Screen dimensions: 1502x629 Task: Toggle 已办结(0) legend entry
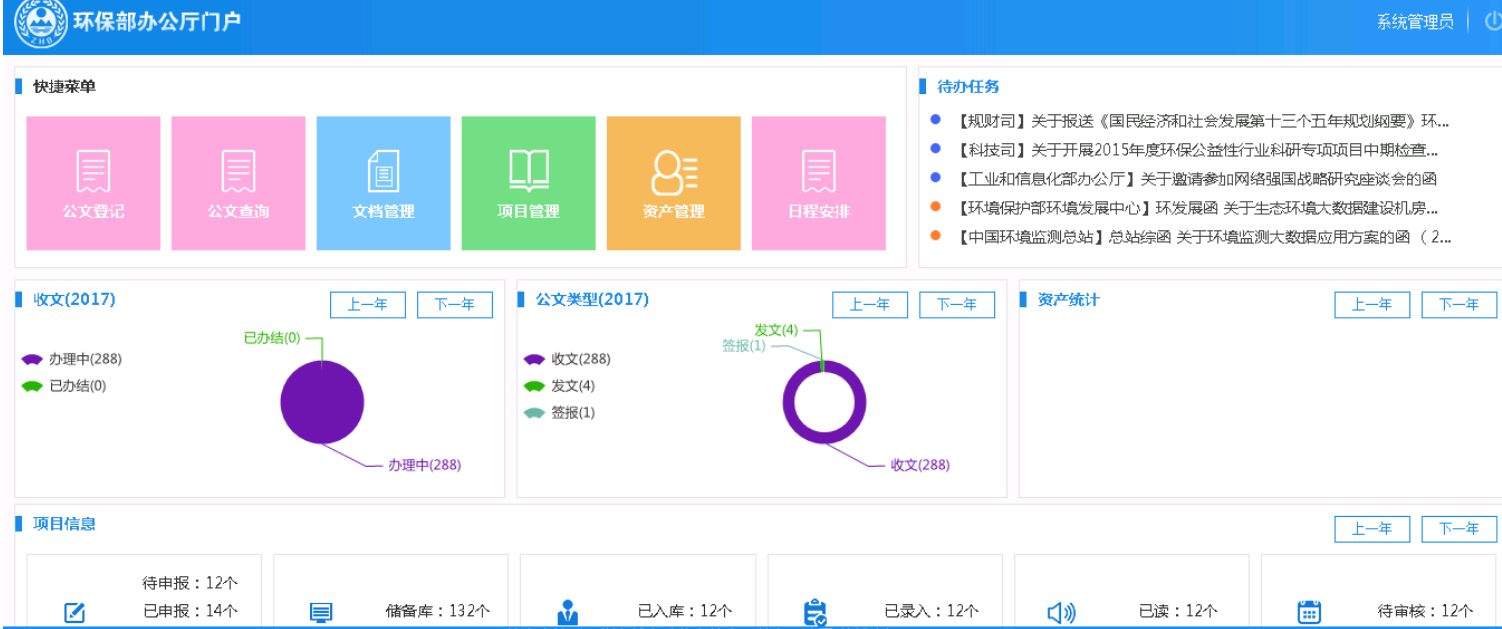point(64,386)
